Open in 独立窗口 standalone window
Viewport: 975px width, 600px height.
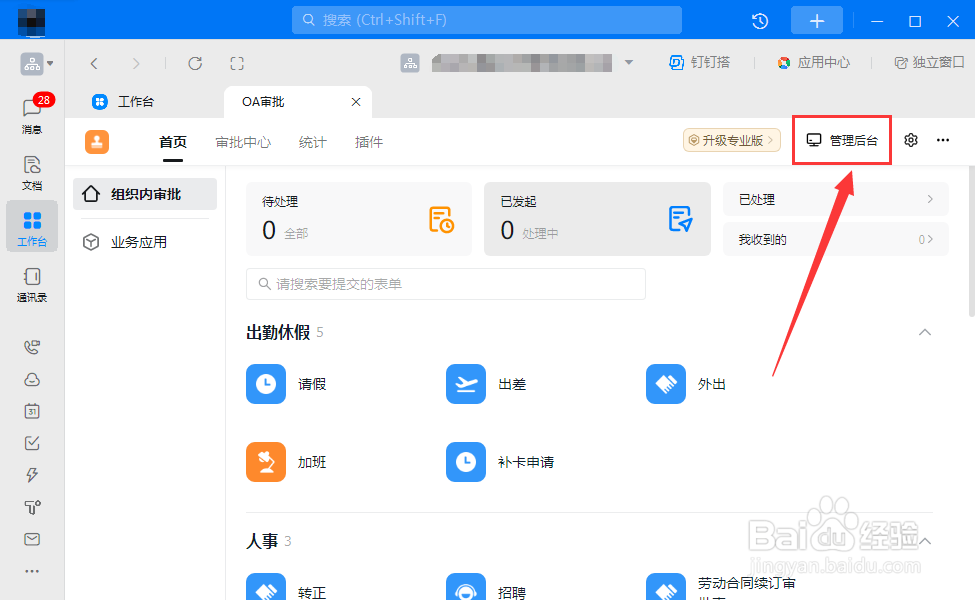(930, 62)
